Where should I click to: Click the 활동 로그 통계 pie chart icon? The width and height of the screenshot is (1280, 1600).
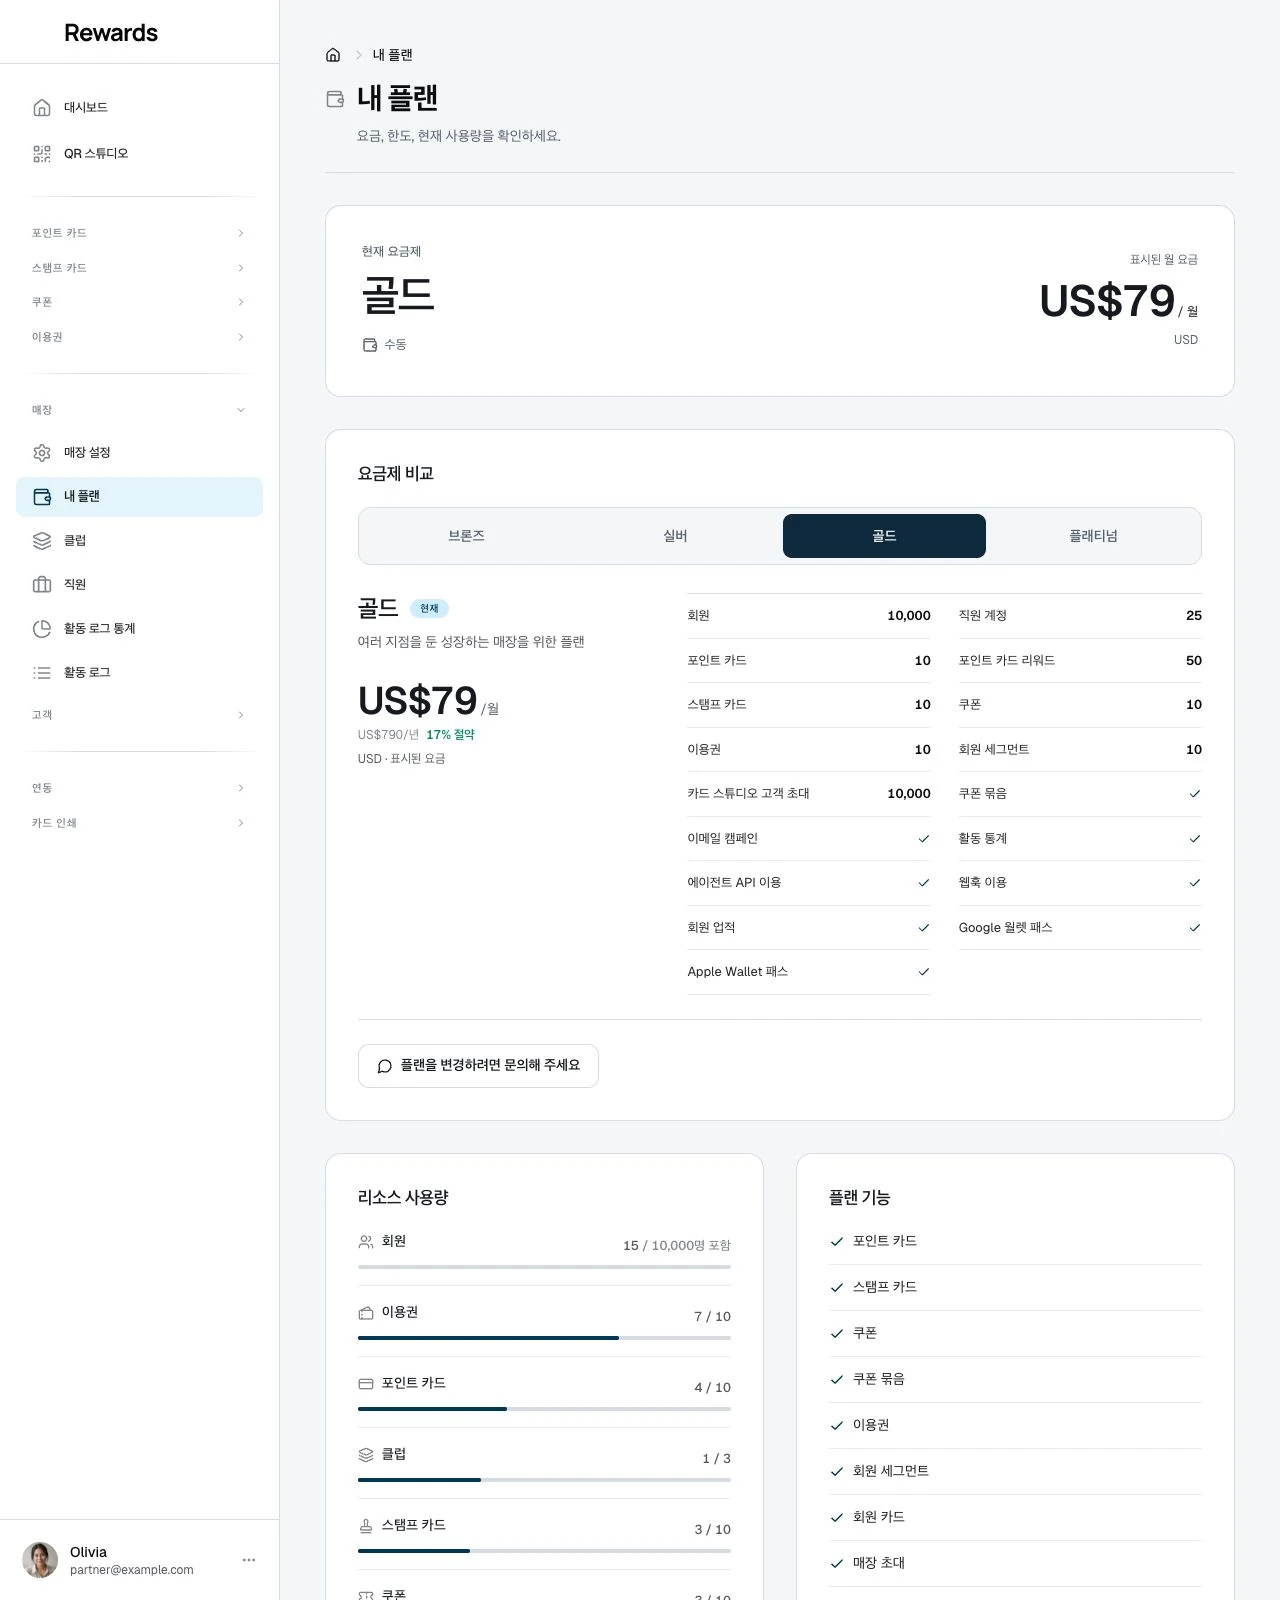coord(42,628)
